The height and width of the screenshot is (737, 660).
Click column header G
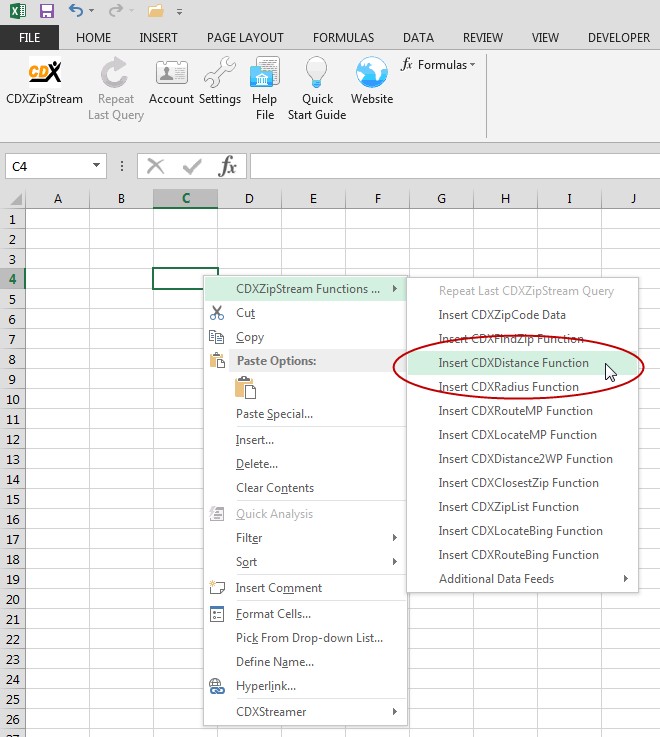click(441, 199)
